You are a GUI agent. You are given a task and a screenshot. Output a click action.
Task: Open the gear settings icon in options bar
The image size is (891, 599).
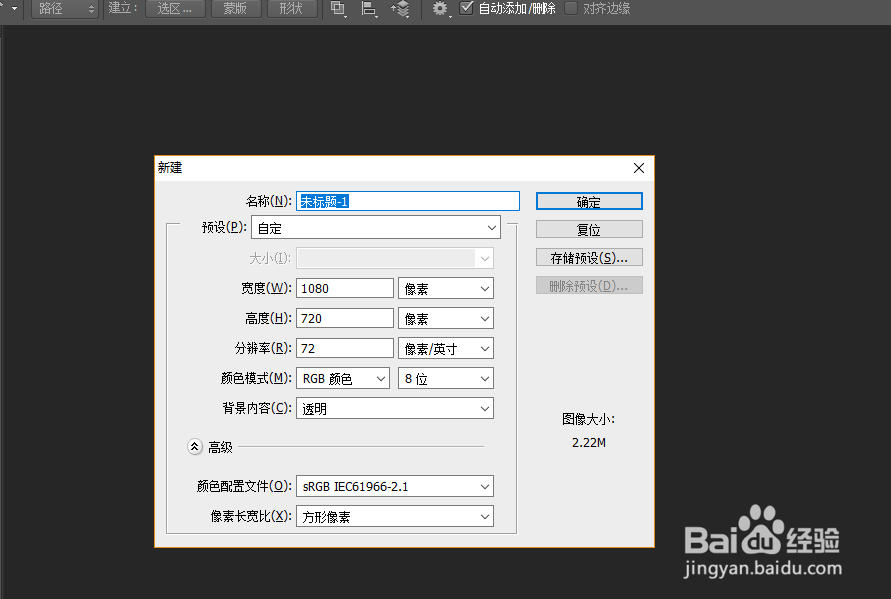pyautogui.click(x=440, y=9)
